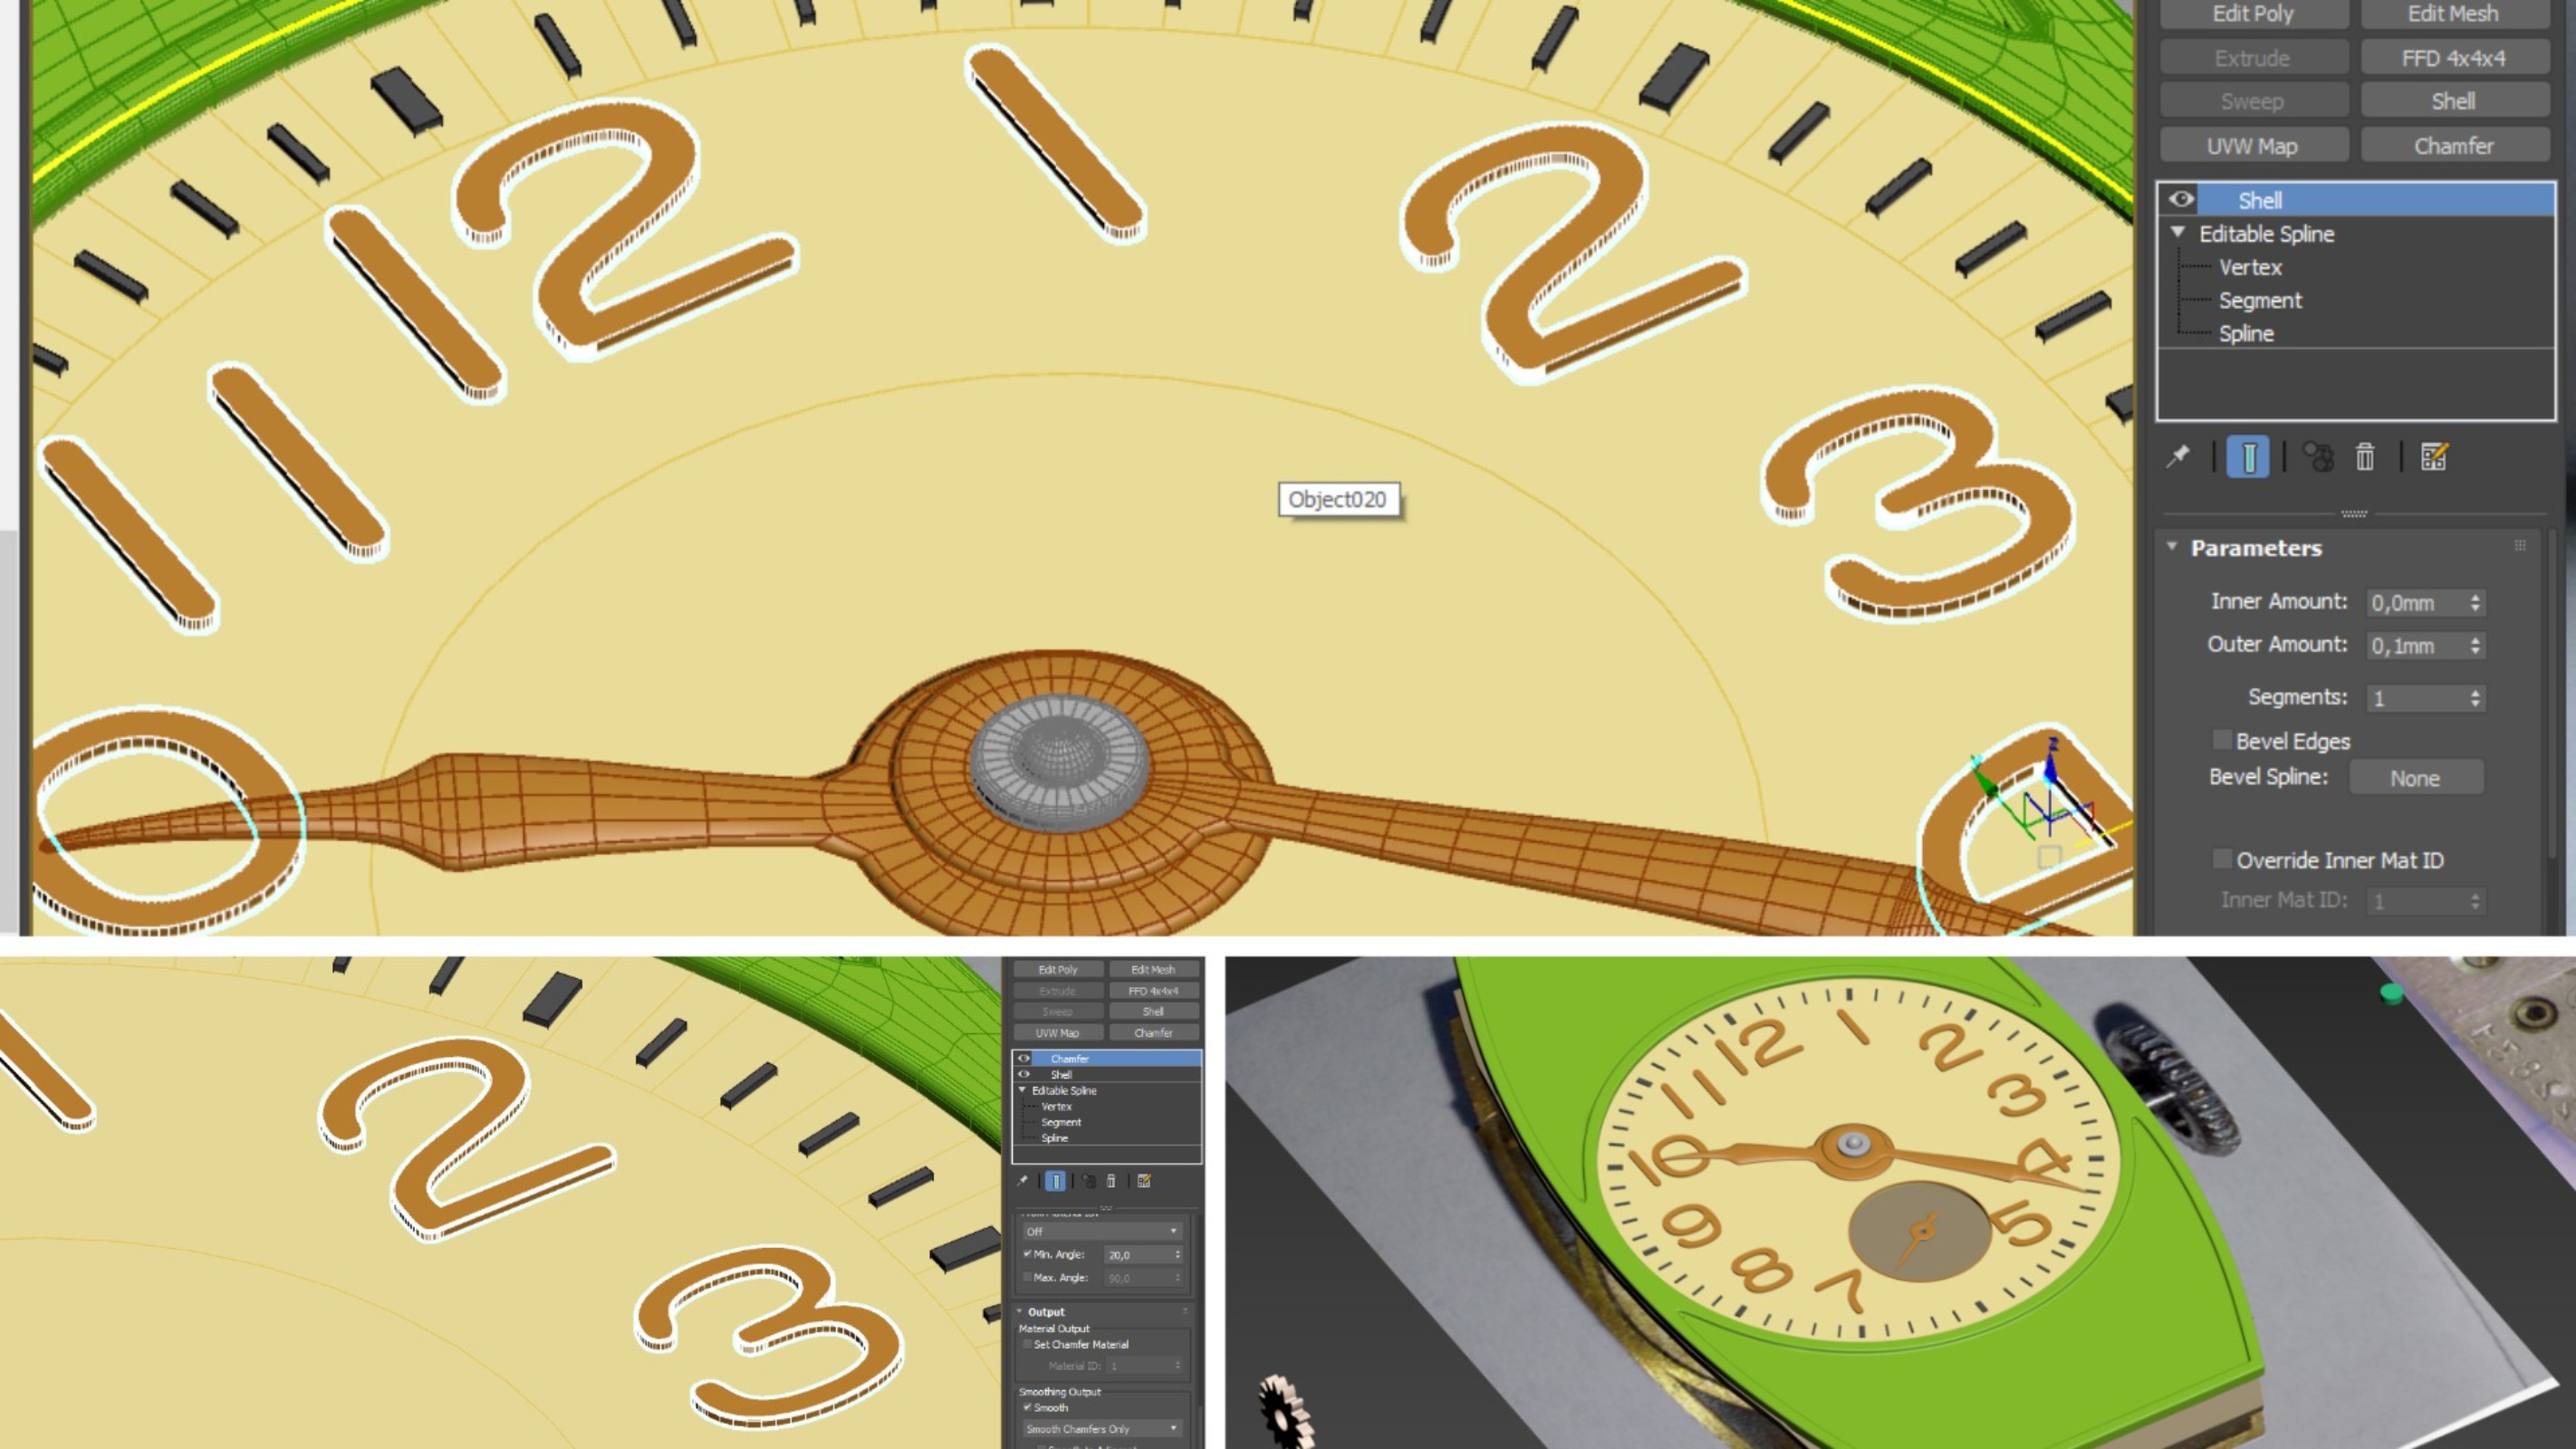Hide the Shell modifier via eye in top stack
The height and width of the screenshot is (1449, 2576).
(2181, 199)
